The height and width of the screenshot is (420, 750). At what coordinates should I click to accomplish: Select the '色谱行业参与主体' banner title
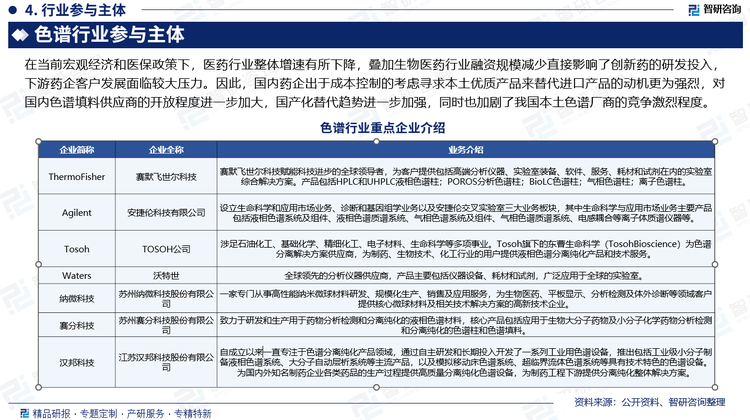tap(109, 35)
